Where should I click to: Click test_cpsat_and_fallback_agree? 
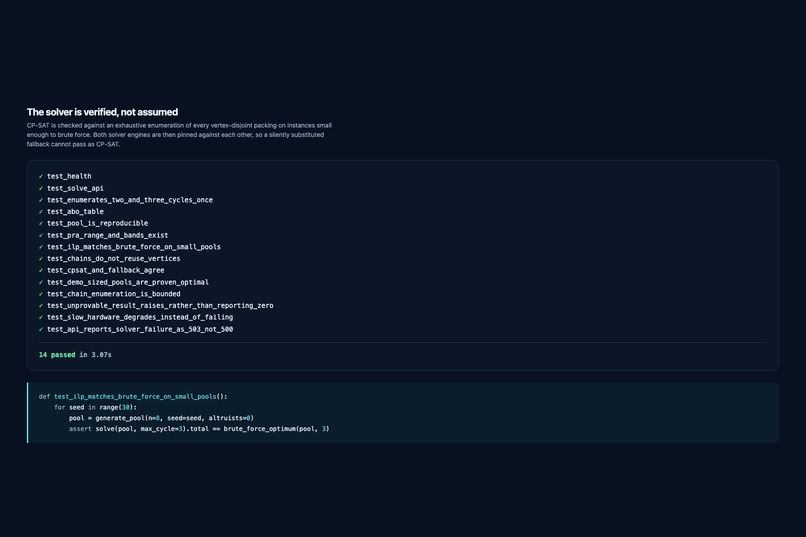[101, 270]
